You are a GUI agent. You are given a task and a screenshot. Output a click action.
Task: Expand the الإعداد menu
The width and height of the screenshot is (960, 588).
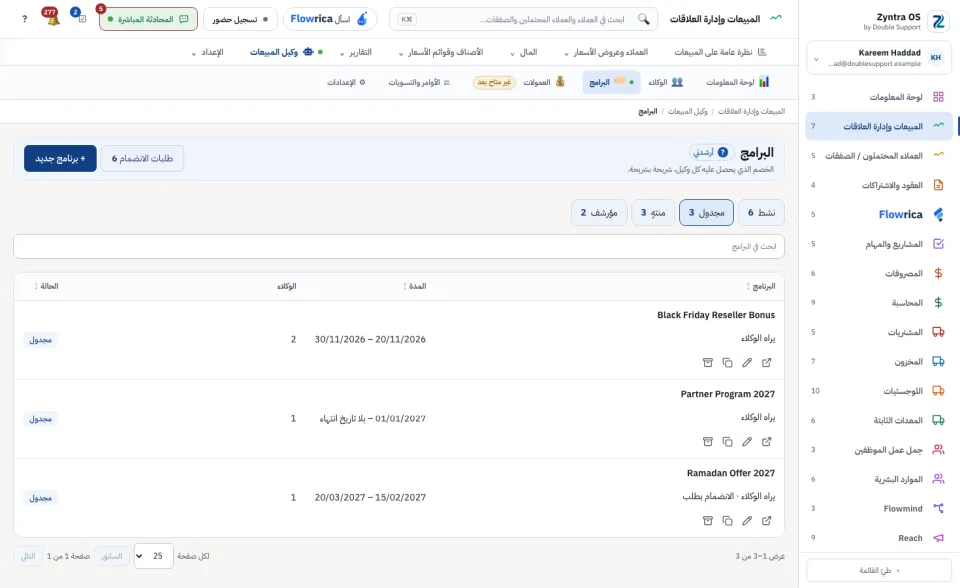[x=208, y=52]
